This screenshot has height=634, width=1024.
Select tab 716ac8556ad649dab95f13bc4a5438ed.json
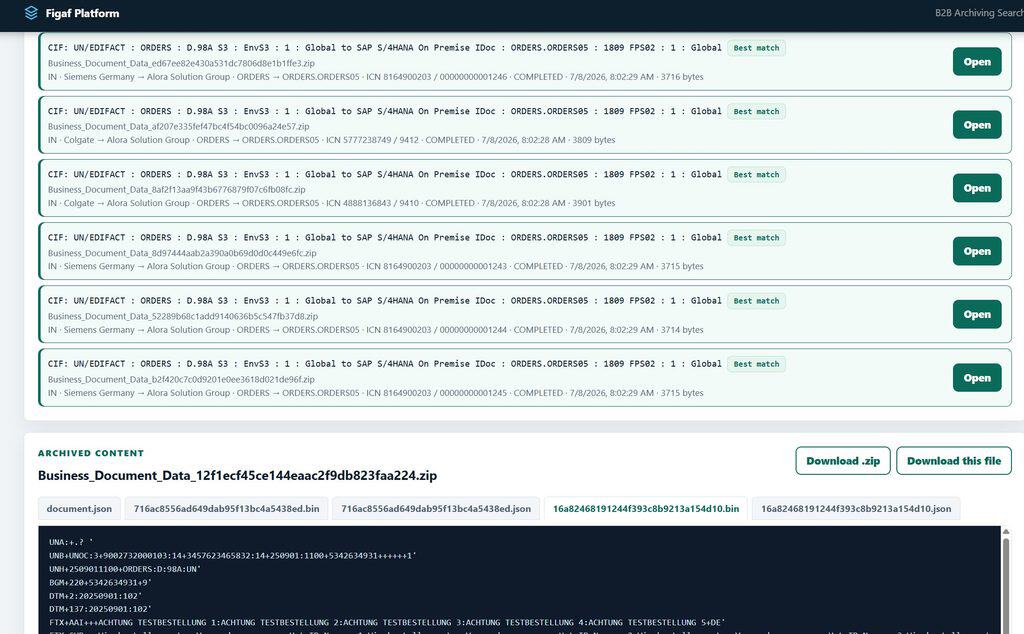click(436, 509)
